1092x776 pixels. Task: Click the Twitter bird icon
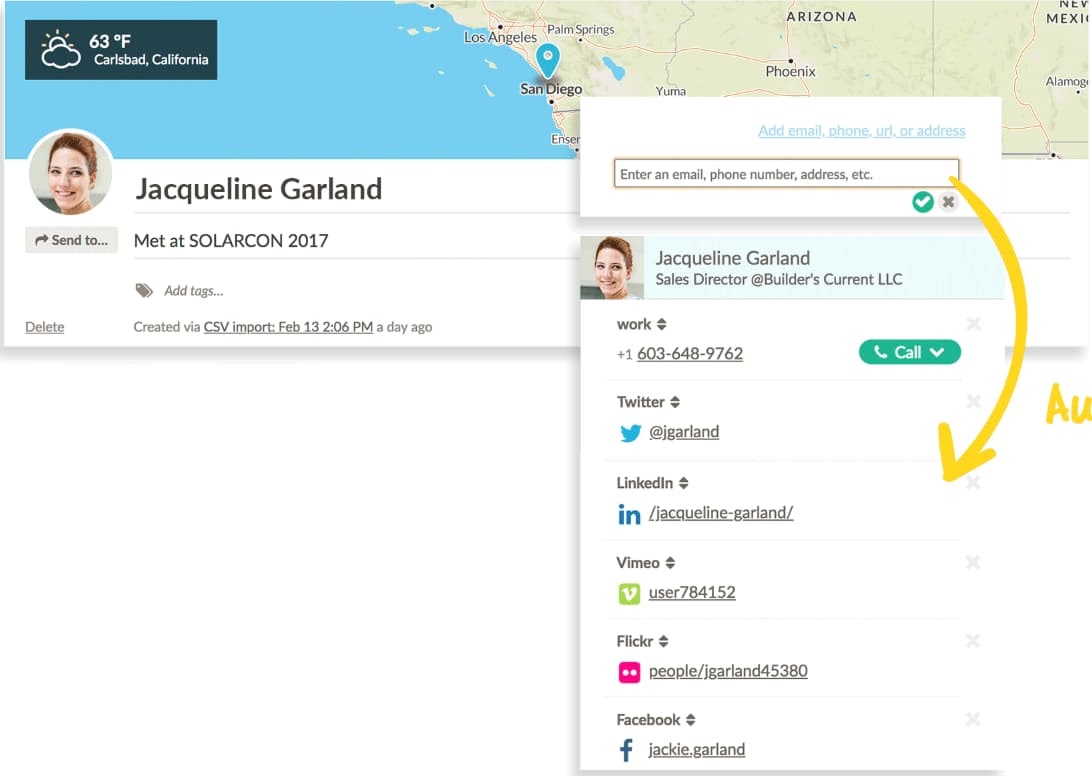630,433
